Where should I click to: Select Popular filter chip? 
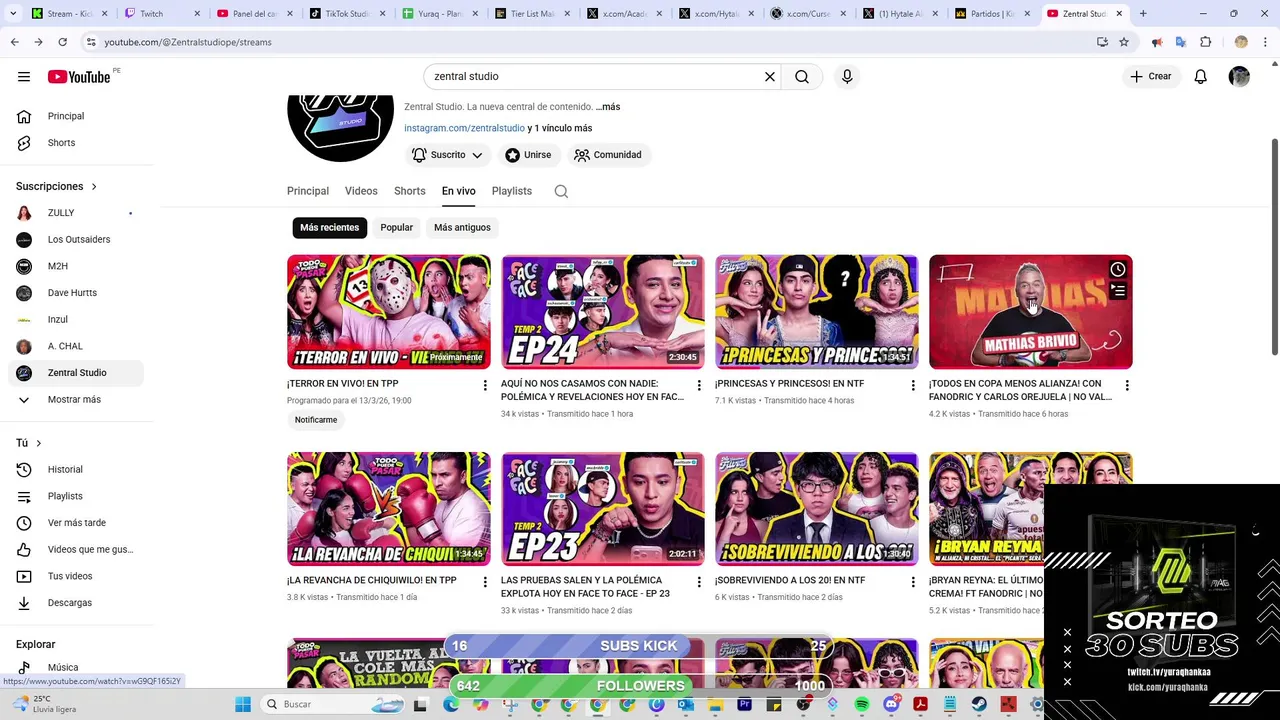(x=396, y=228)
